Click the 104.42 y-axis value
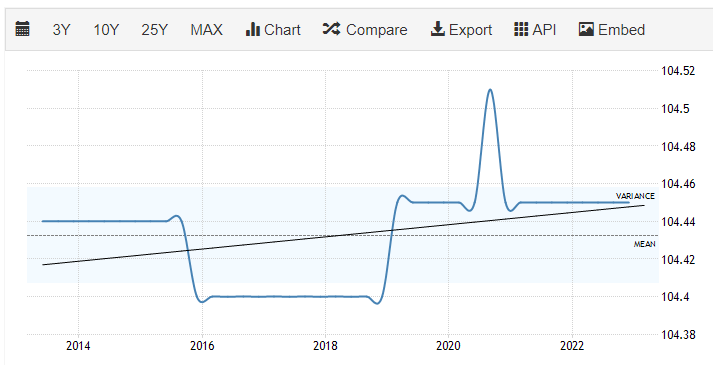Screen dimensions: 713x365 click(x=678, y=259)
